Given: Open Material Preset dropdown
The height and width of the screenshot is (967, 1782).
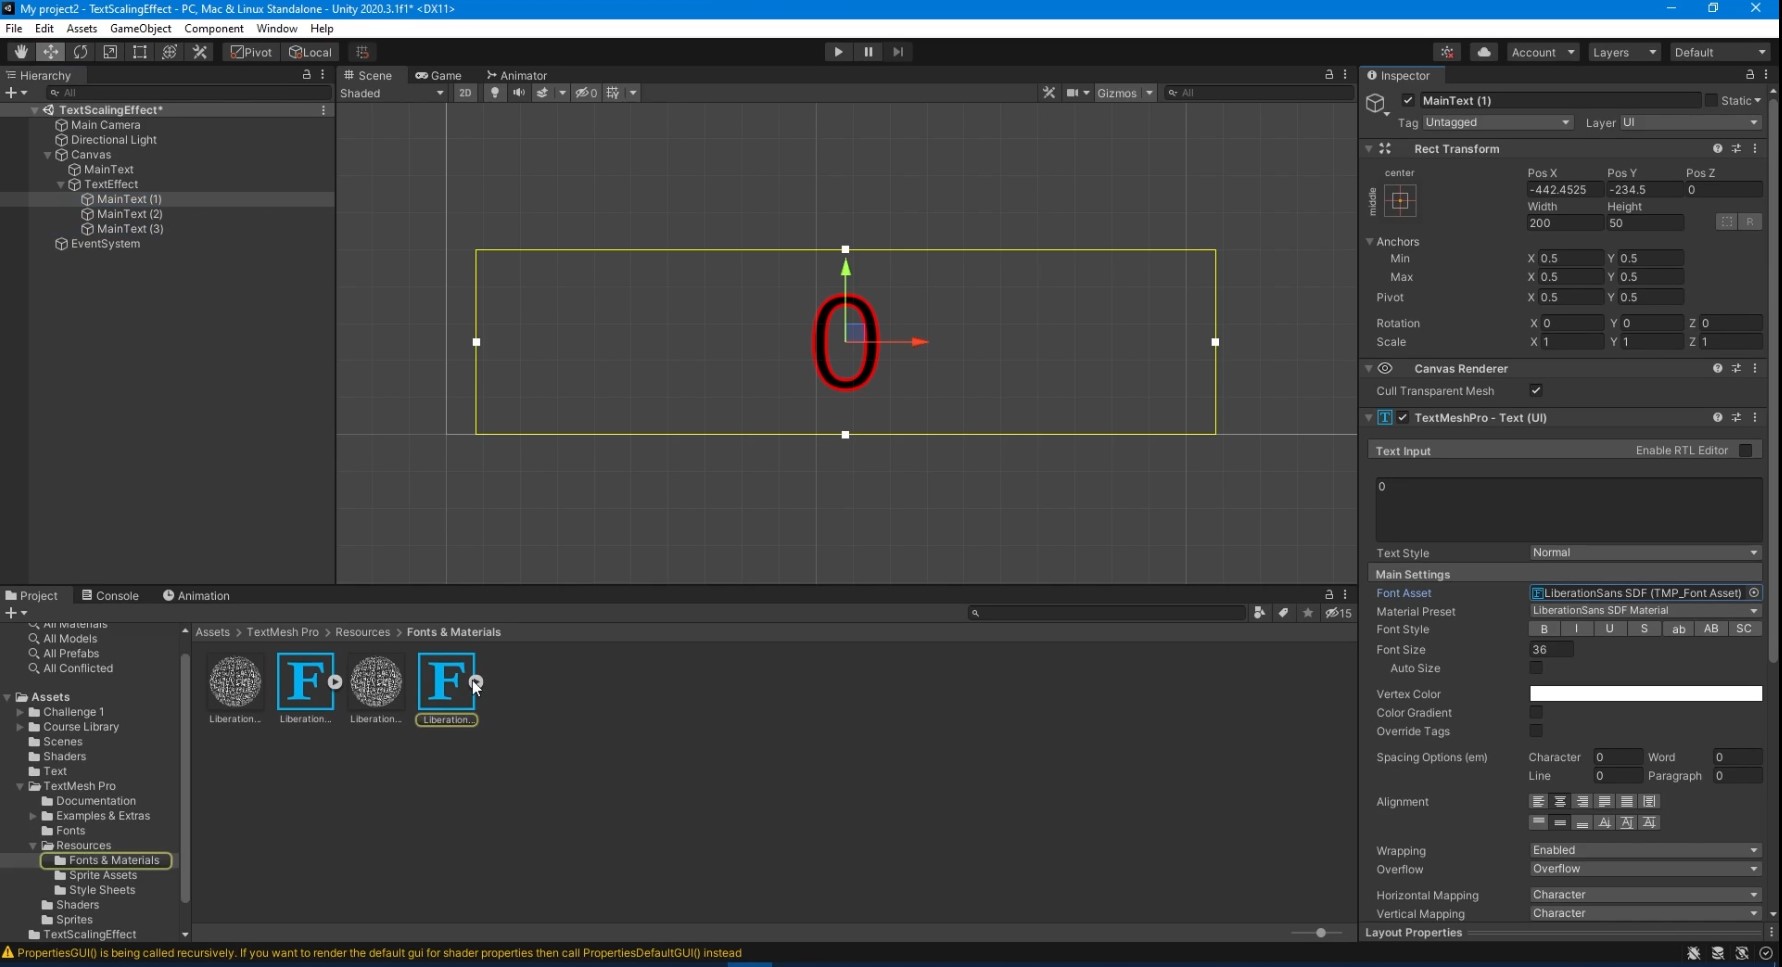Looking at the screenshot, I should 1645,611.
